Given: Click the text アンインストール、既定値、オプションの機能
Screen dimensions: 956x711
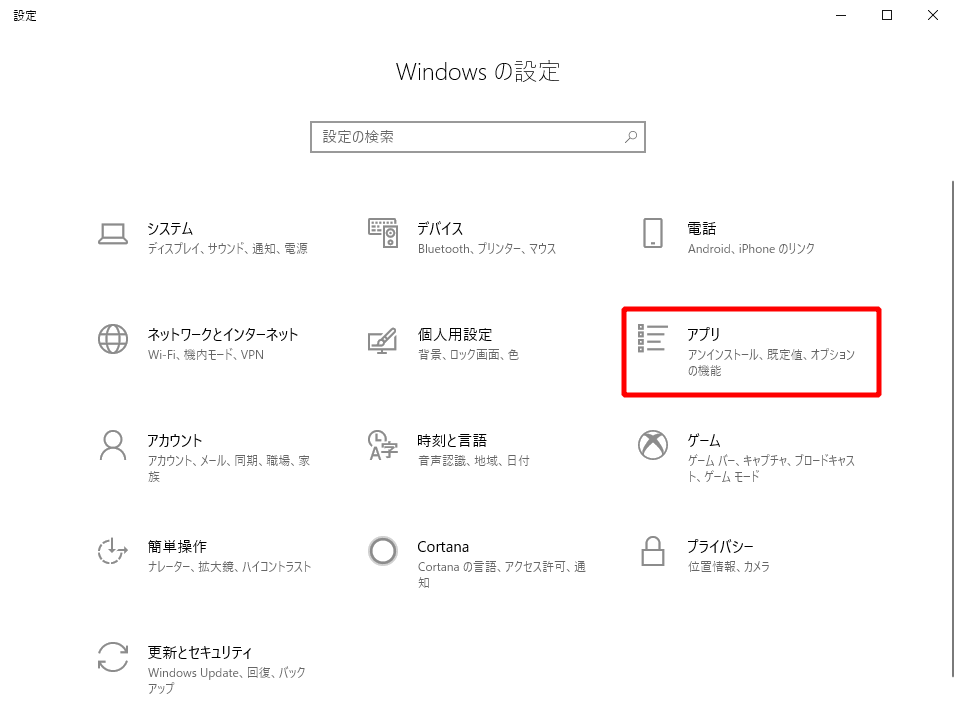Looking at the screenshot, I should coord(771,363).
